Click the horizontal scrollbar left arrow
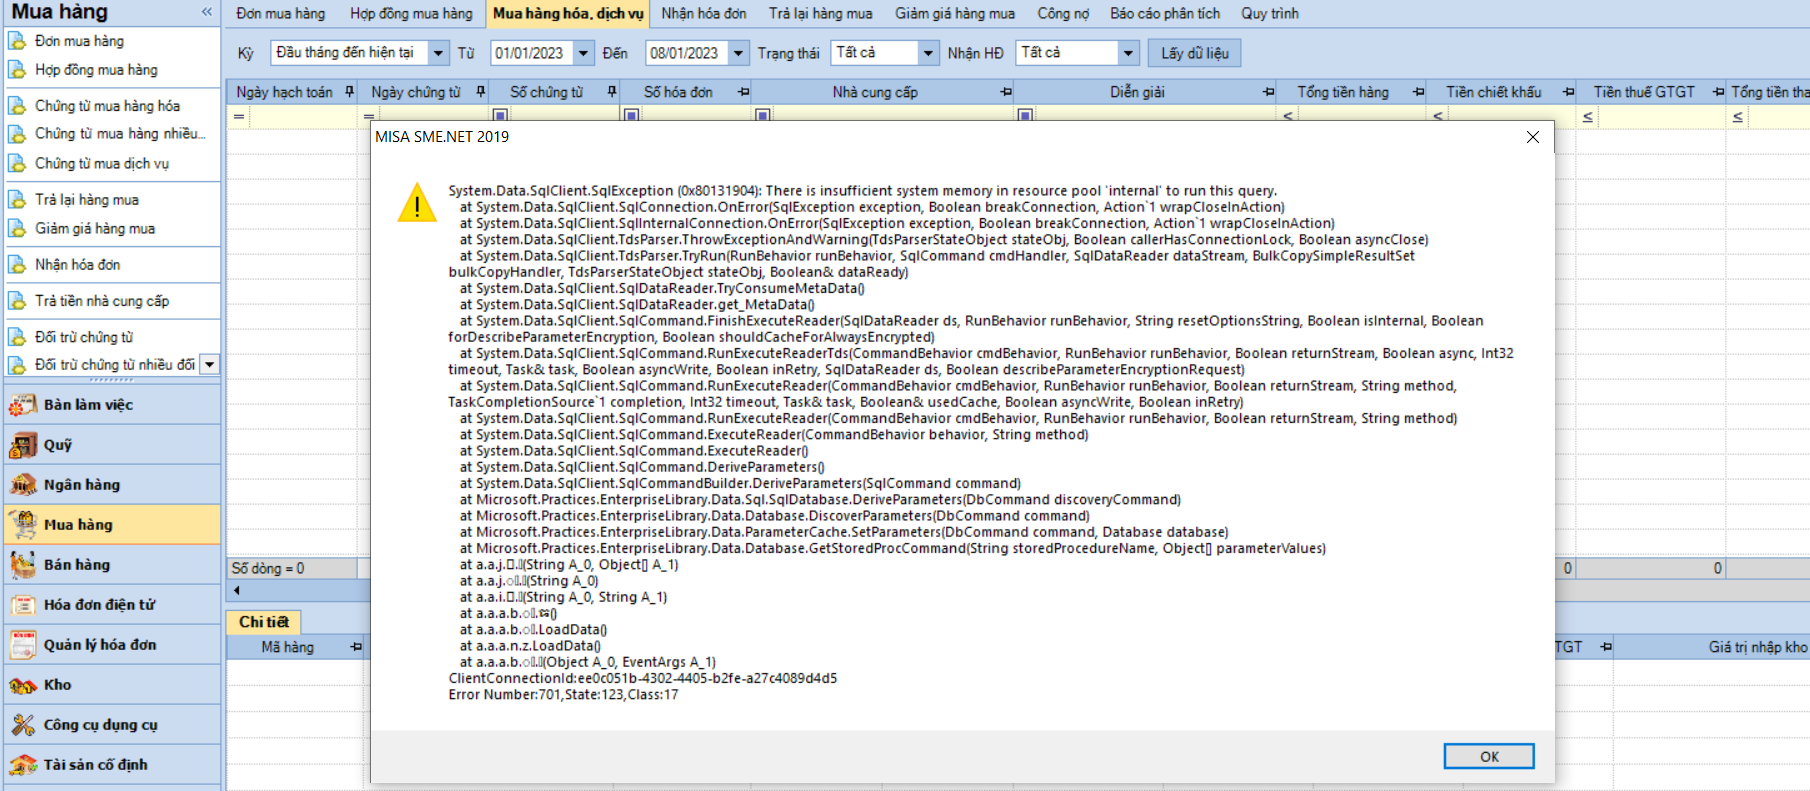The image size is (1810, 791). pos(237,591)
